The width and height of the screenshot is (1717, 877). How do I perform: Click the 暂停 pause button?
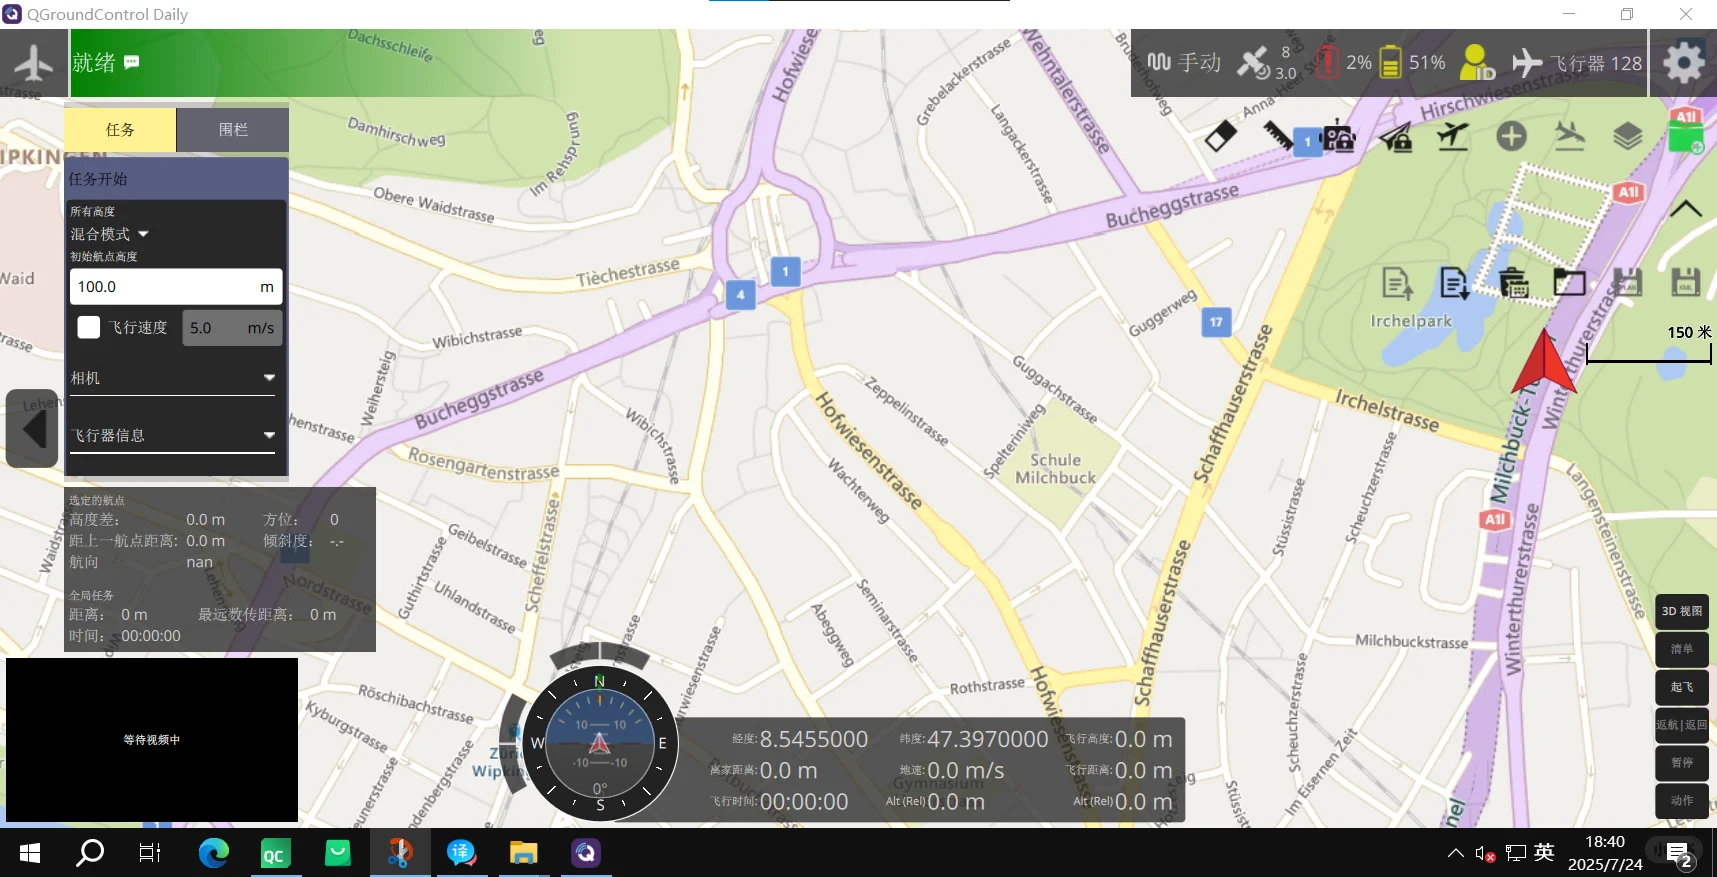click(x=1682, y=763)
